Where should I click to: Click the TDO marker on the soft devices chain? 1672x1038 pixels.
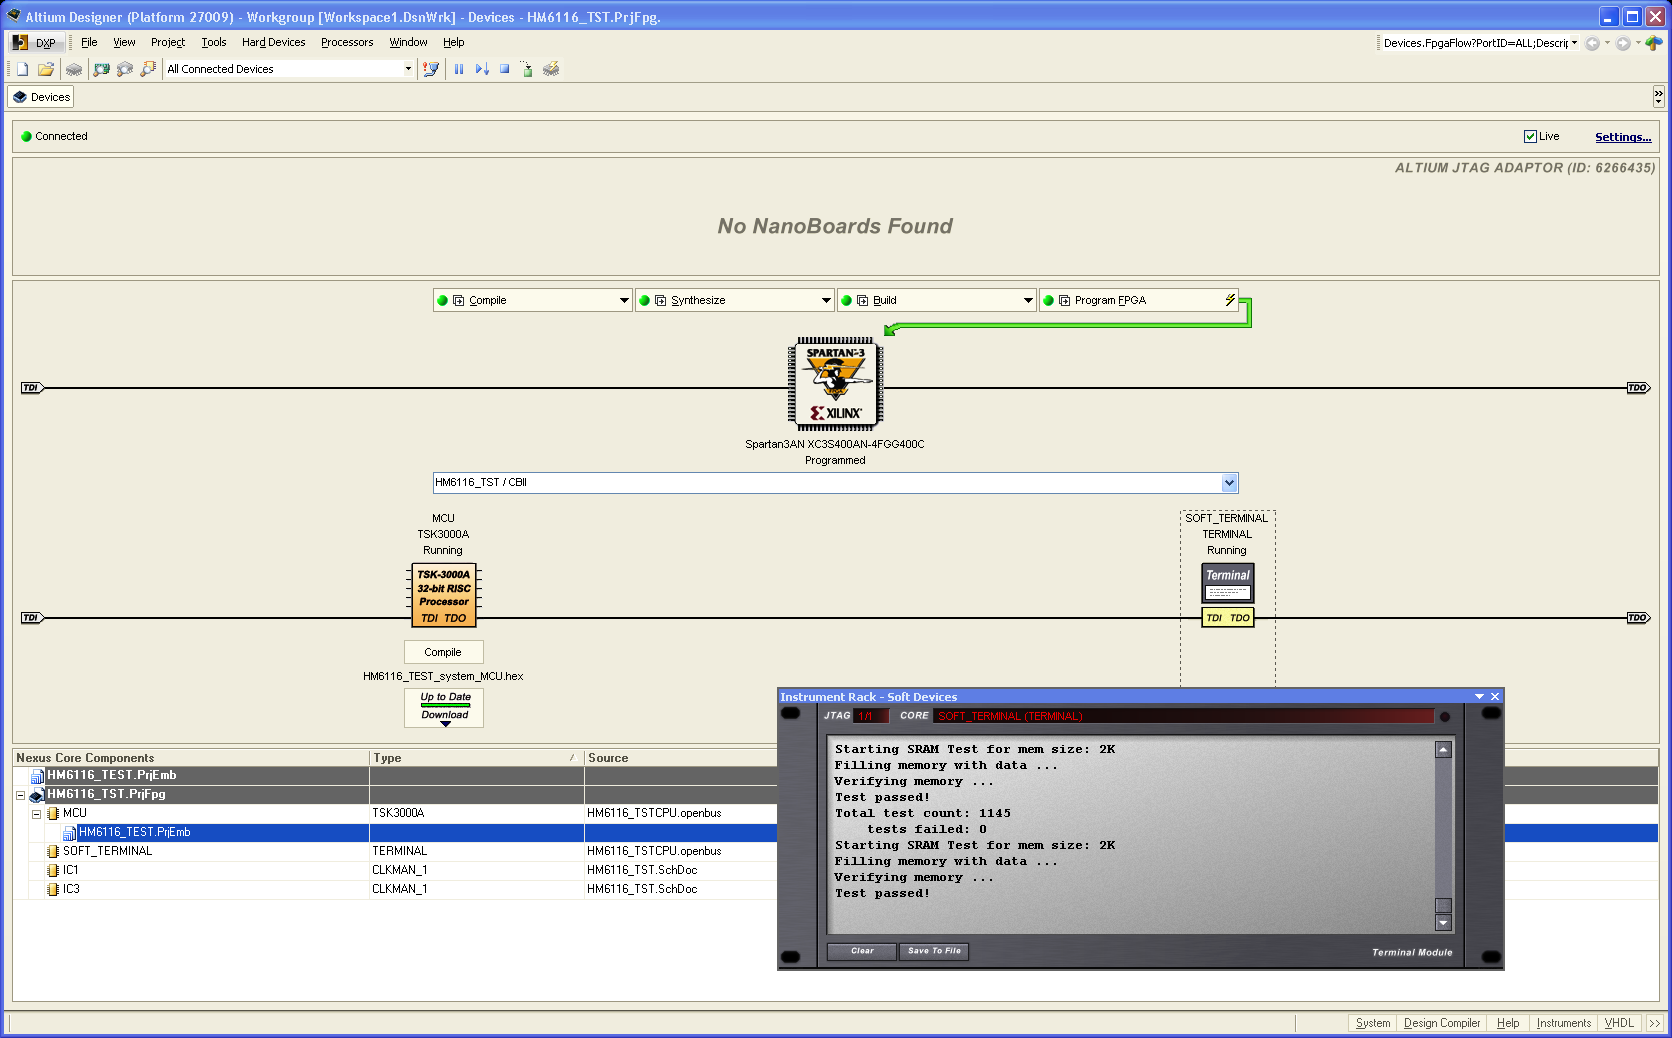(x=1638, y=618)
